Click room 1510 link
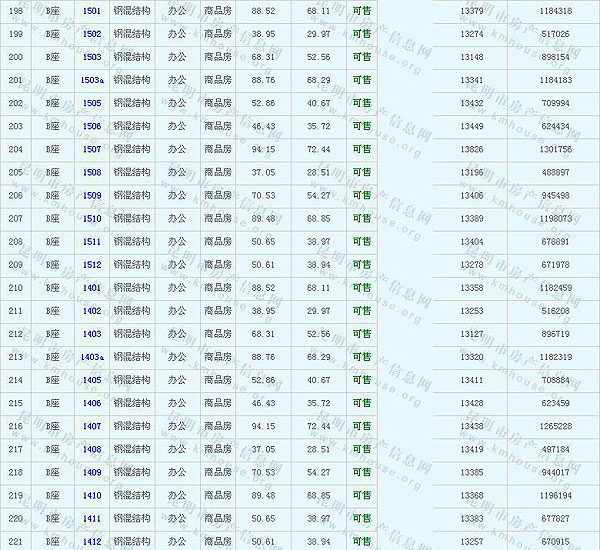The width and height of the screenshot is (600, 550). (x=92, y=219)
